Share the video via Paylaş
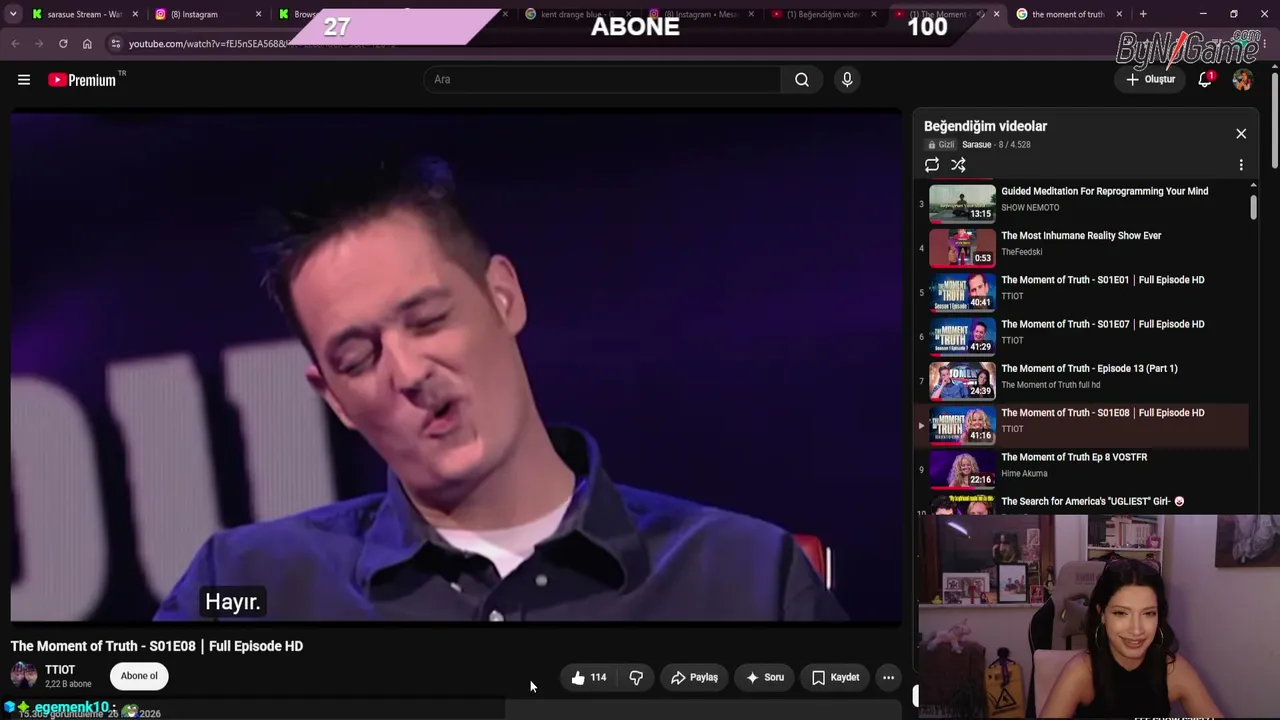Viewport: 1280px width, 720px height. pyautogui.click(x=694, y=677)
